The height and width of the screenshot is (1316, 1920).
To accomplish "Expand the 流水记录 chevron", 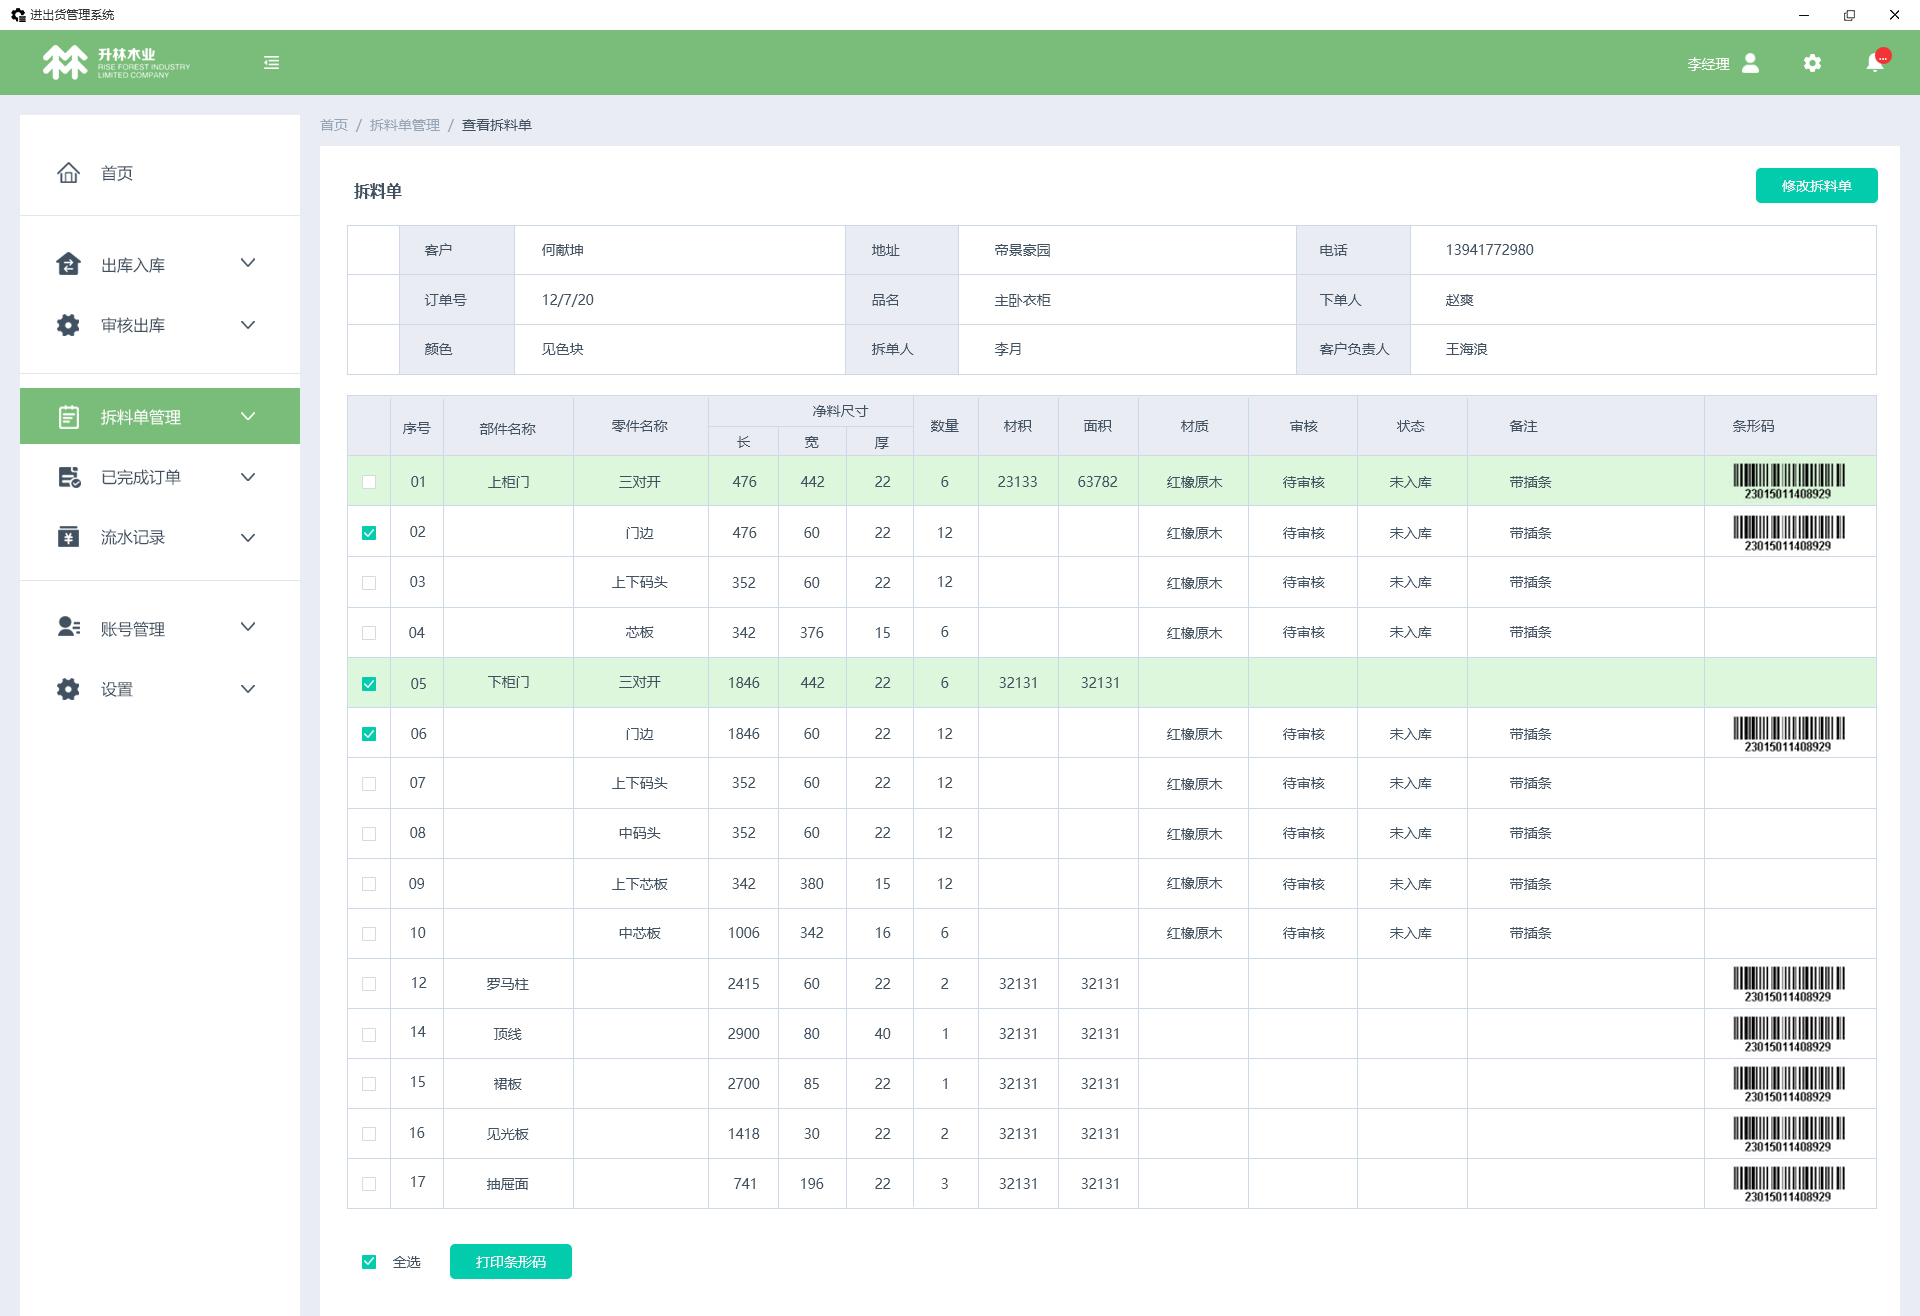I will coord(248,538).
